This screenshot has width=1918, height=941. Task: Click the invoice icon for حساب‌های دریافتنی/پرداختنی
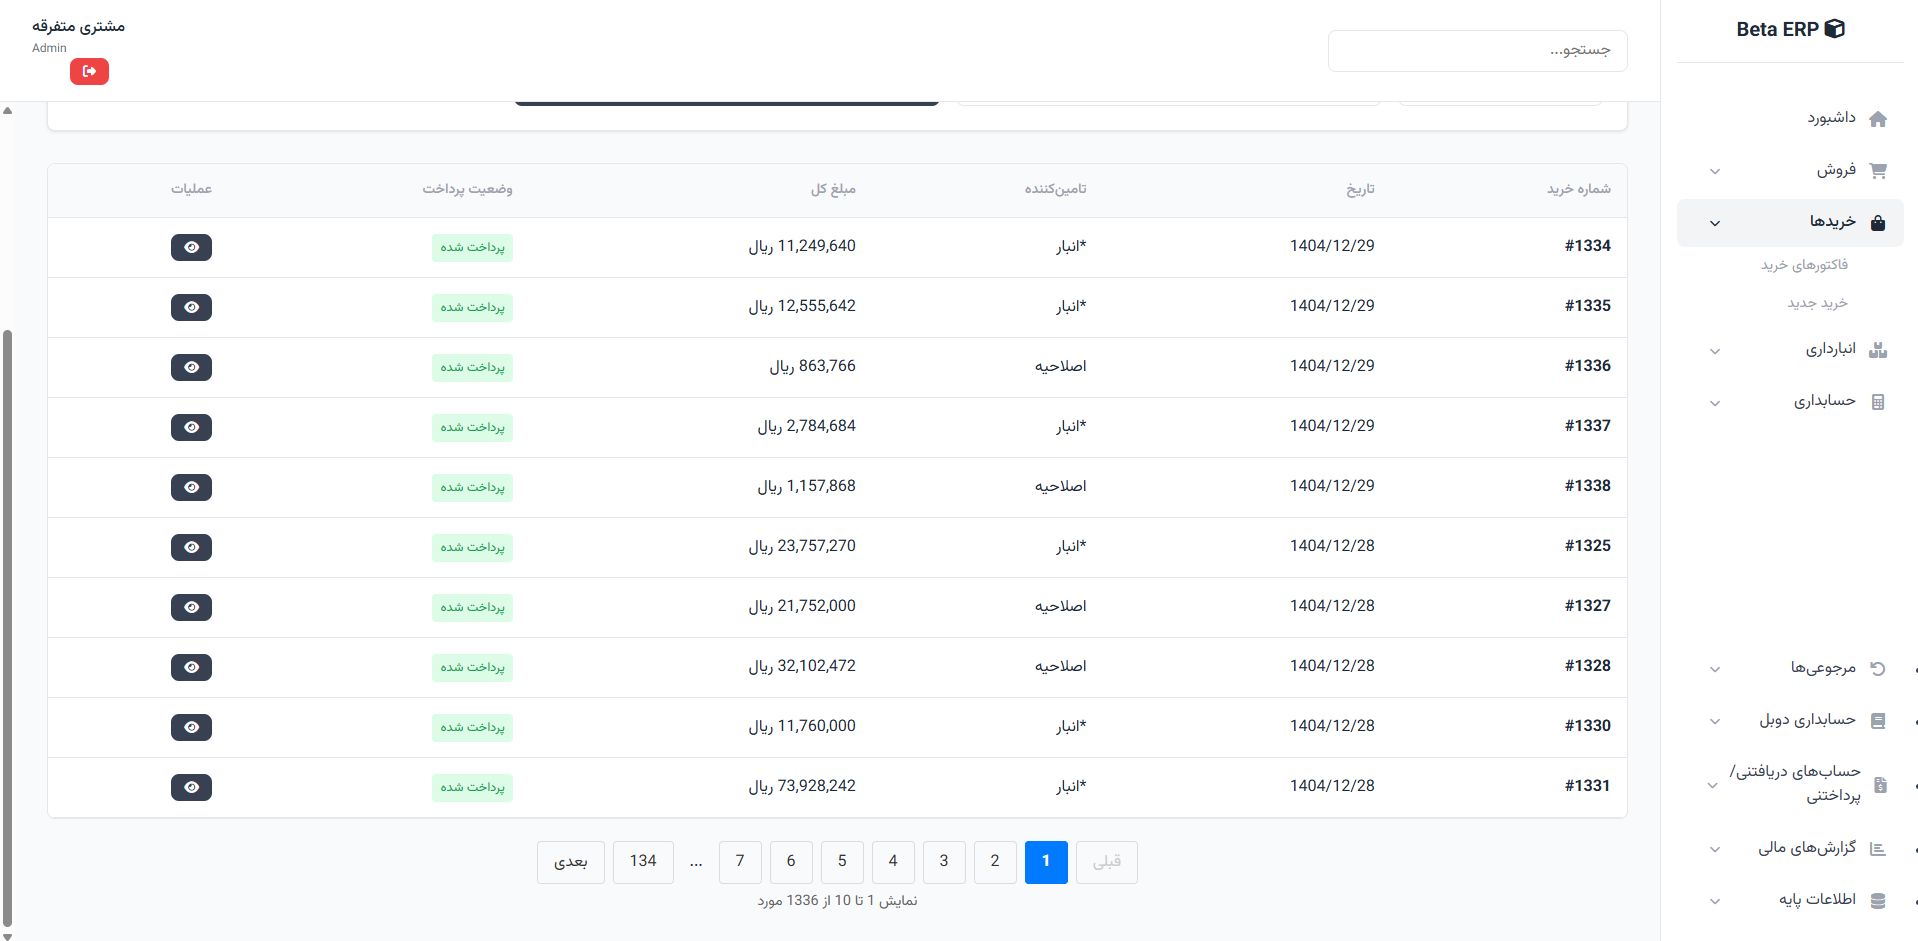1880,785
